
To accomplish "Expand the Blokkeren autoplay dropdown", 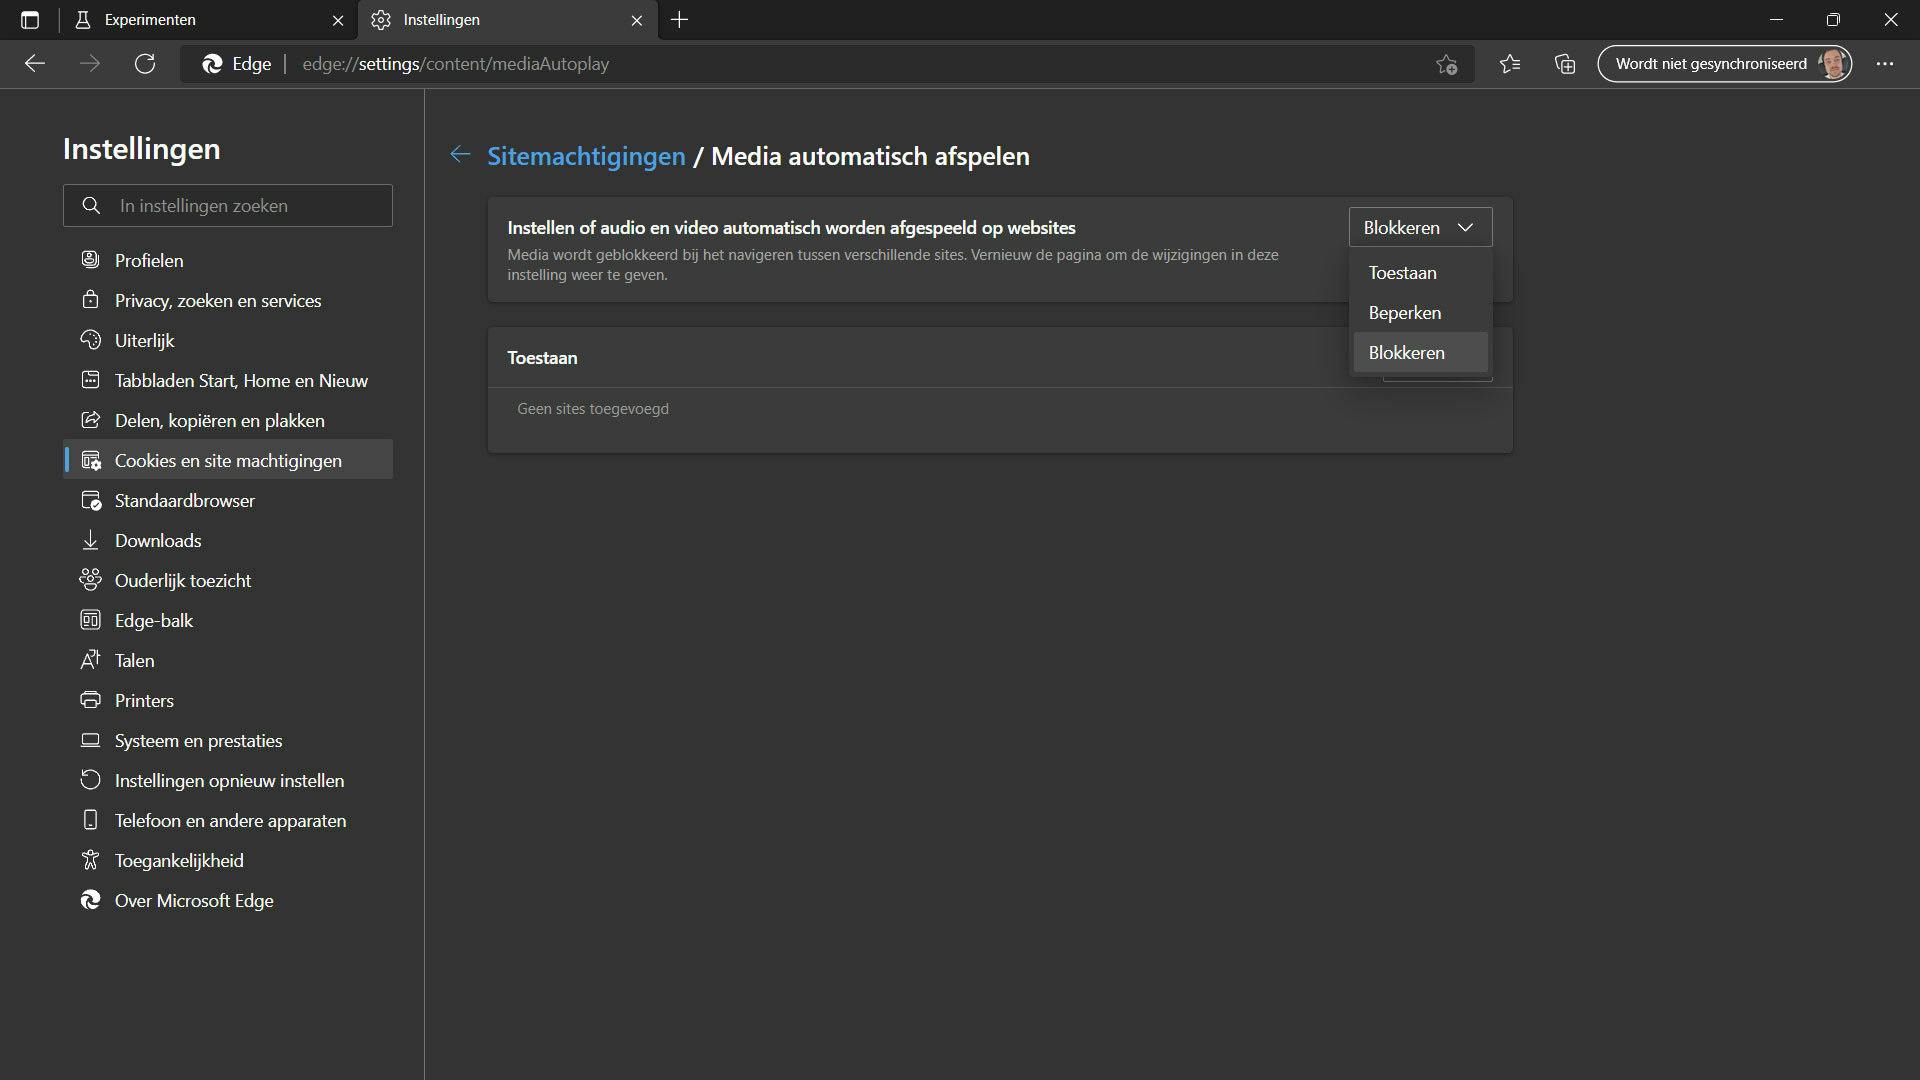I will click(1419, 228).
